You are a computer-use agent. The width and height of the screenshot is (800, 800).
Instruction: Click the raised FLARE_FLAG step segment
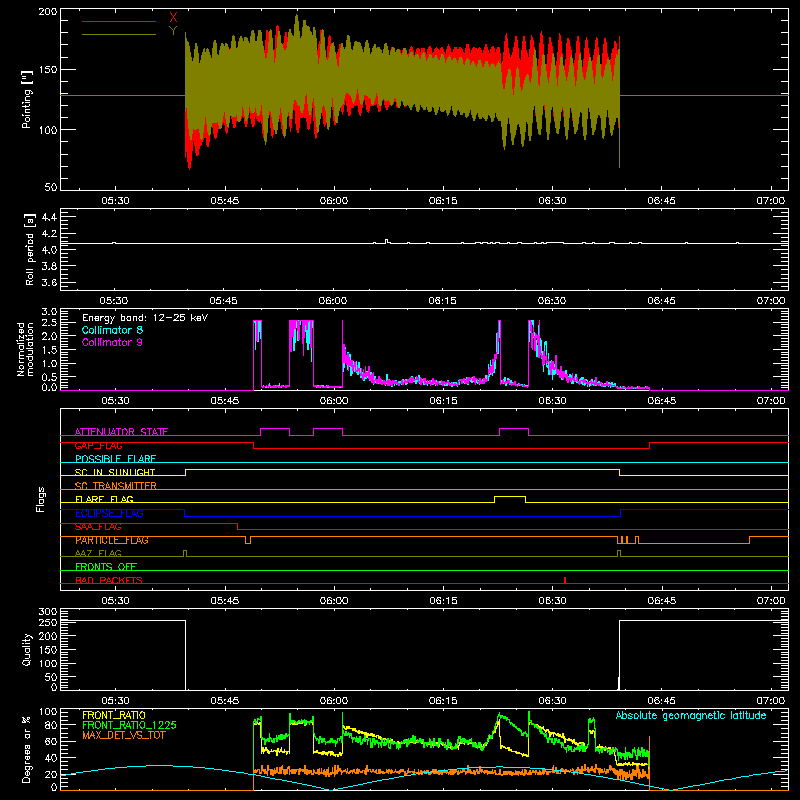click(x=510, y=496)
